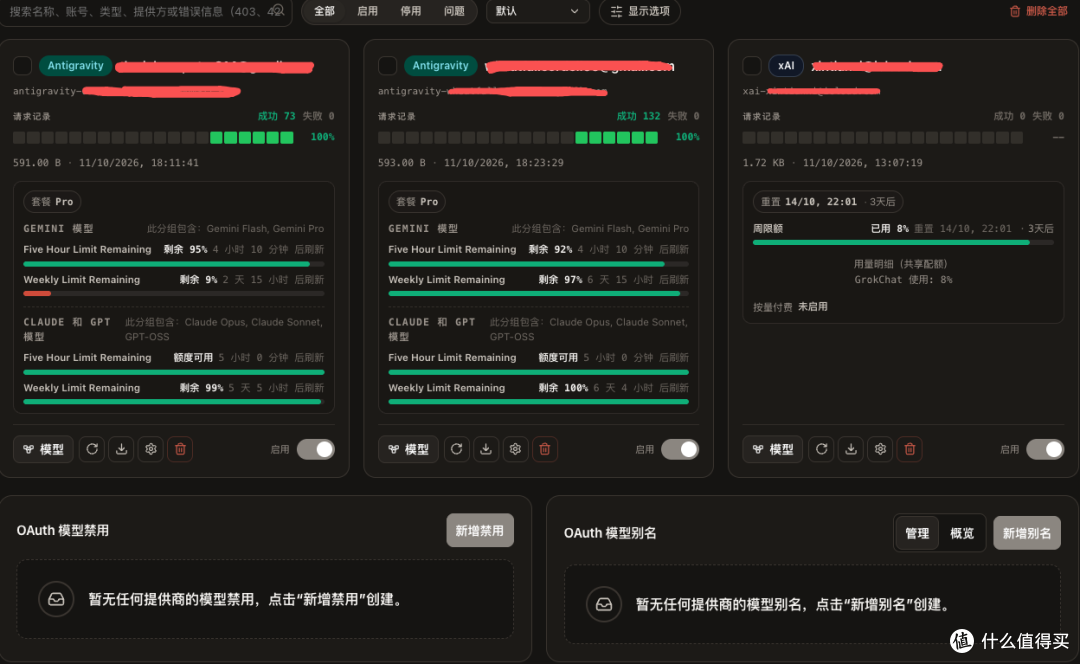Click GrokChat 使用: 8% text
This screenshot has height=664, width=1080.
(x=903, y=280)
